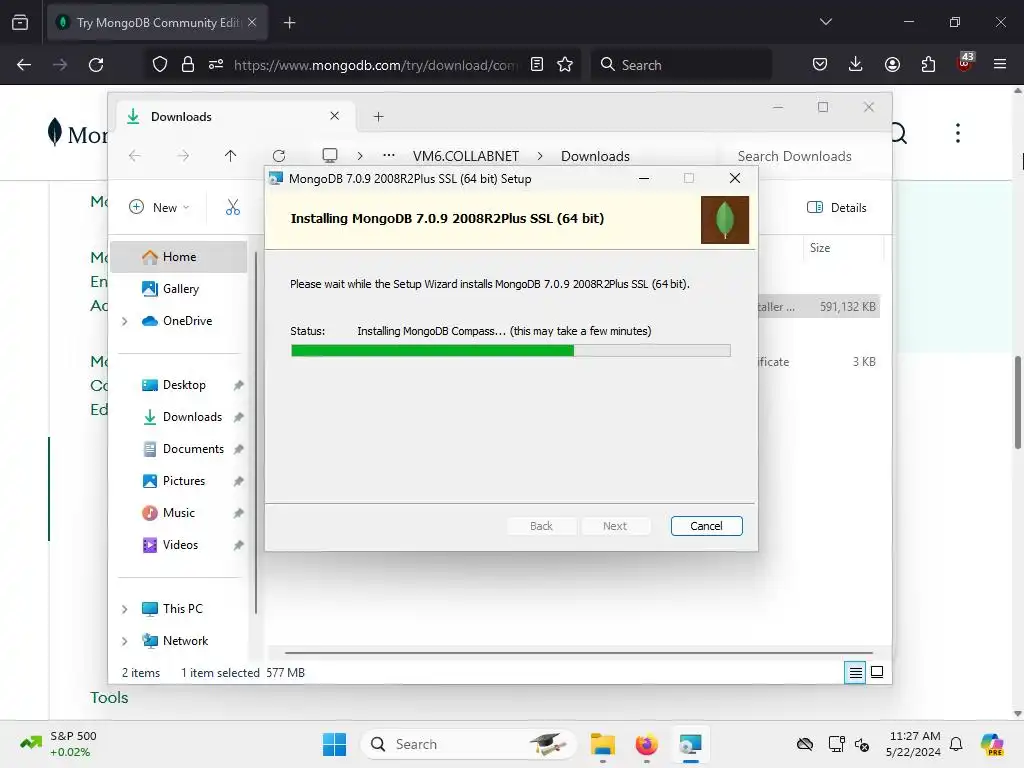Click Firefox taskbar icon
The height and width of the screenshot is (768, 1024).
pyautogui.click(x=647, y=744)
